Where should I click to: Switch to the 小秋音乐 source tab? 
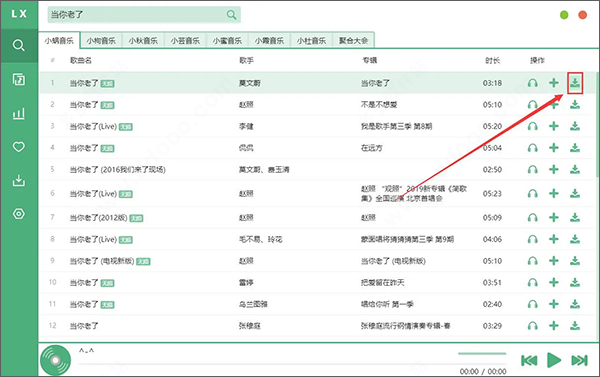click(143, 40)
